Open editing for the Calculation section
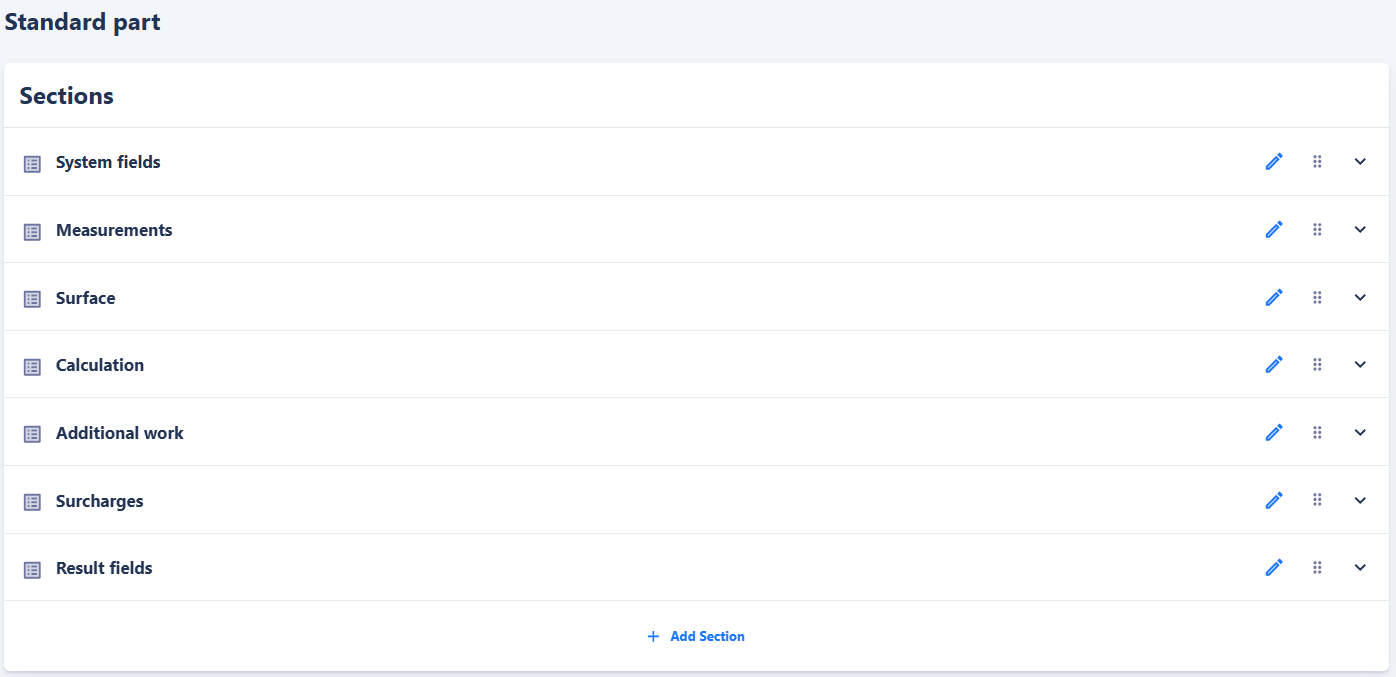This screenshot has width=1396, height=677. tap(1274, 365)
